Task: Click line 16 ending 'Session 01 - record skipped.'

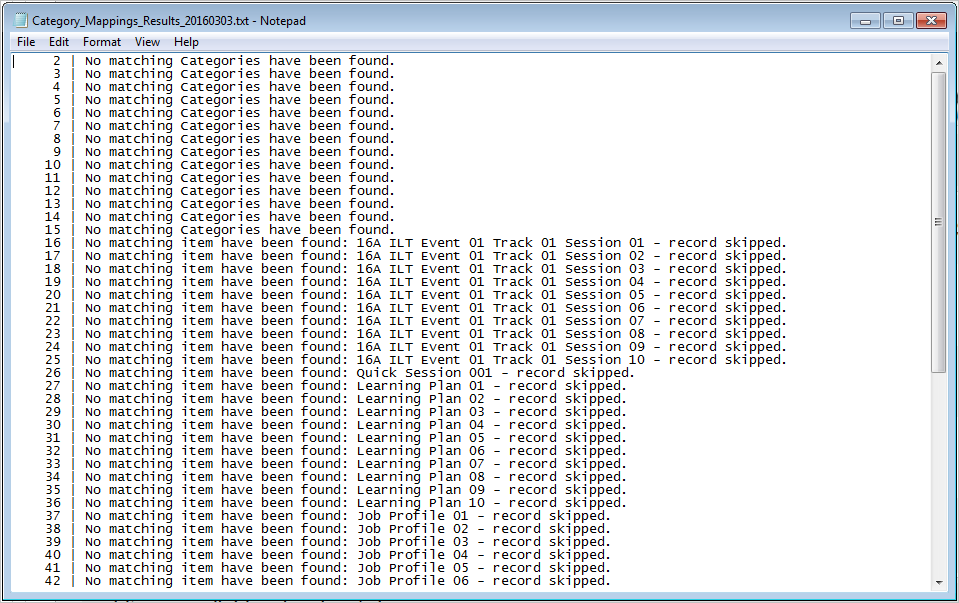Action: 415,243
